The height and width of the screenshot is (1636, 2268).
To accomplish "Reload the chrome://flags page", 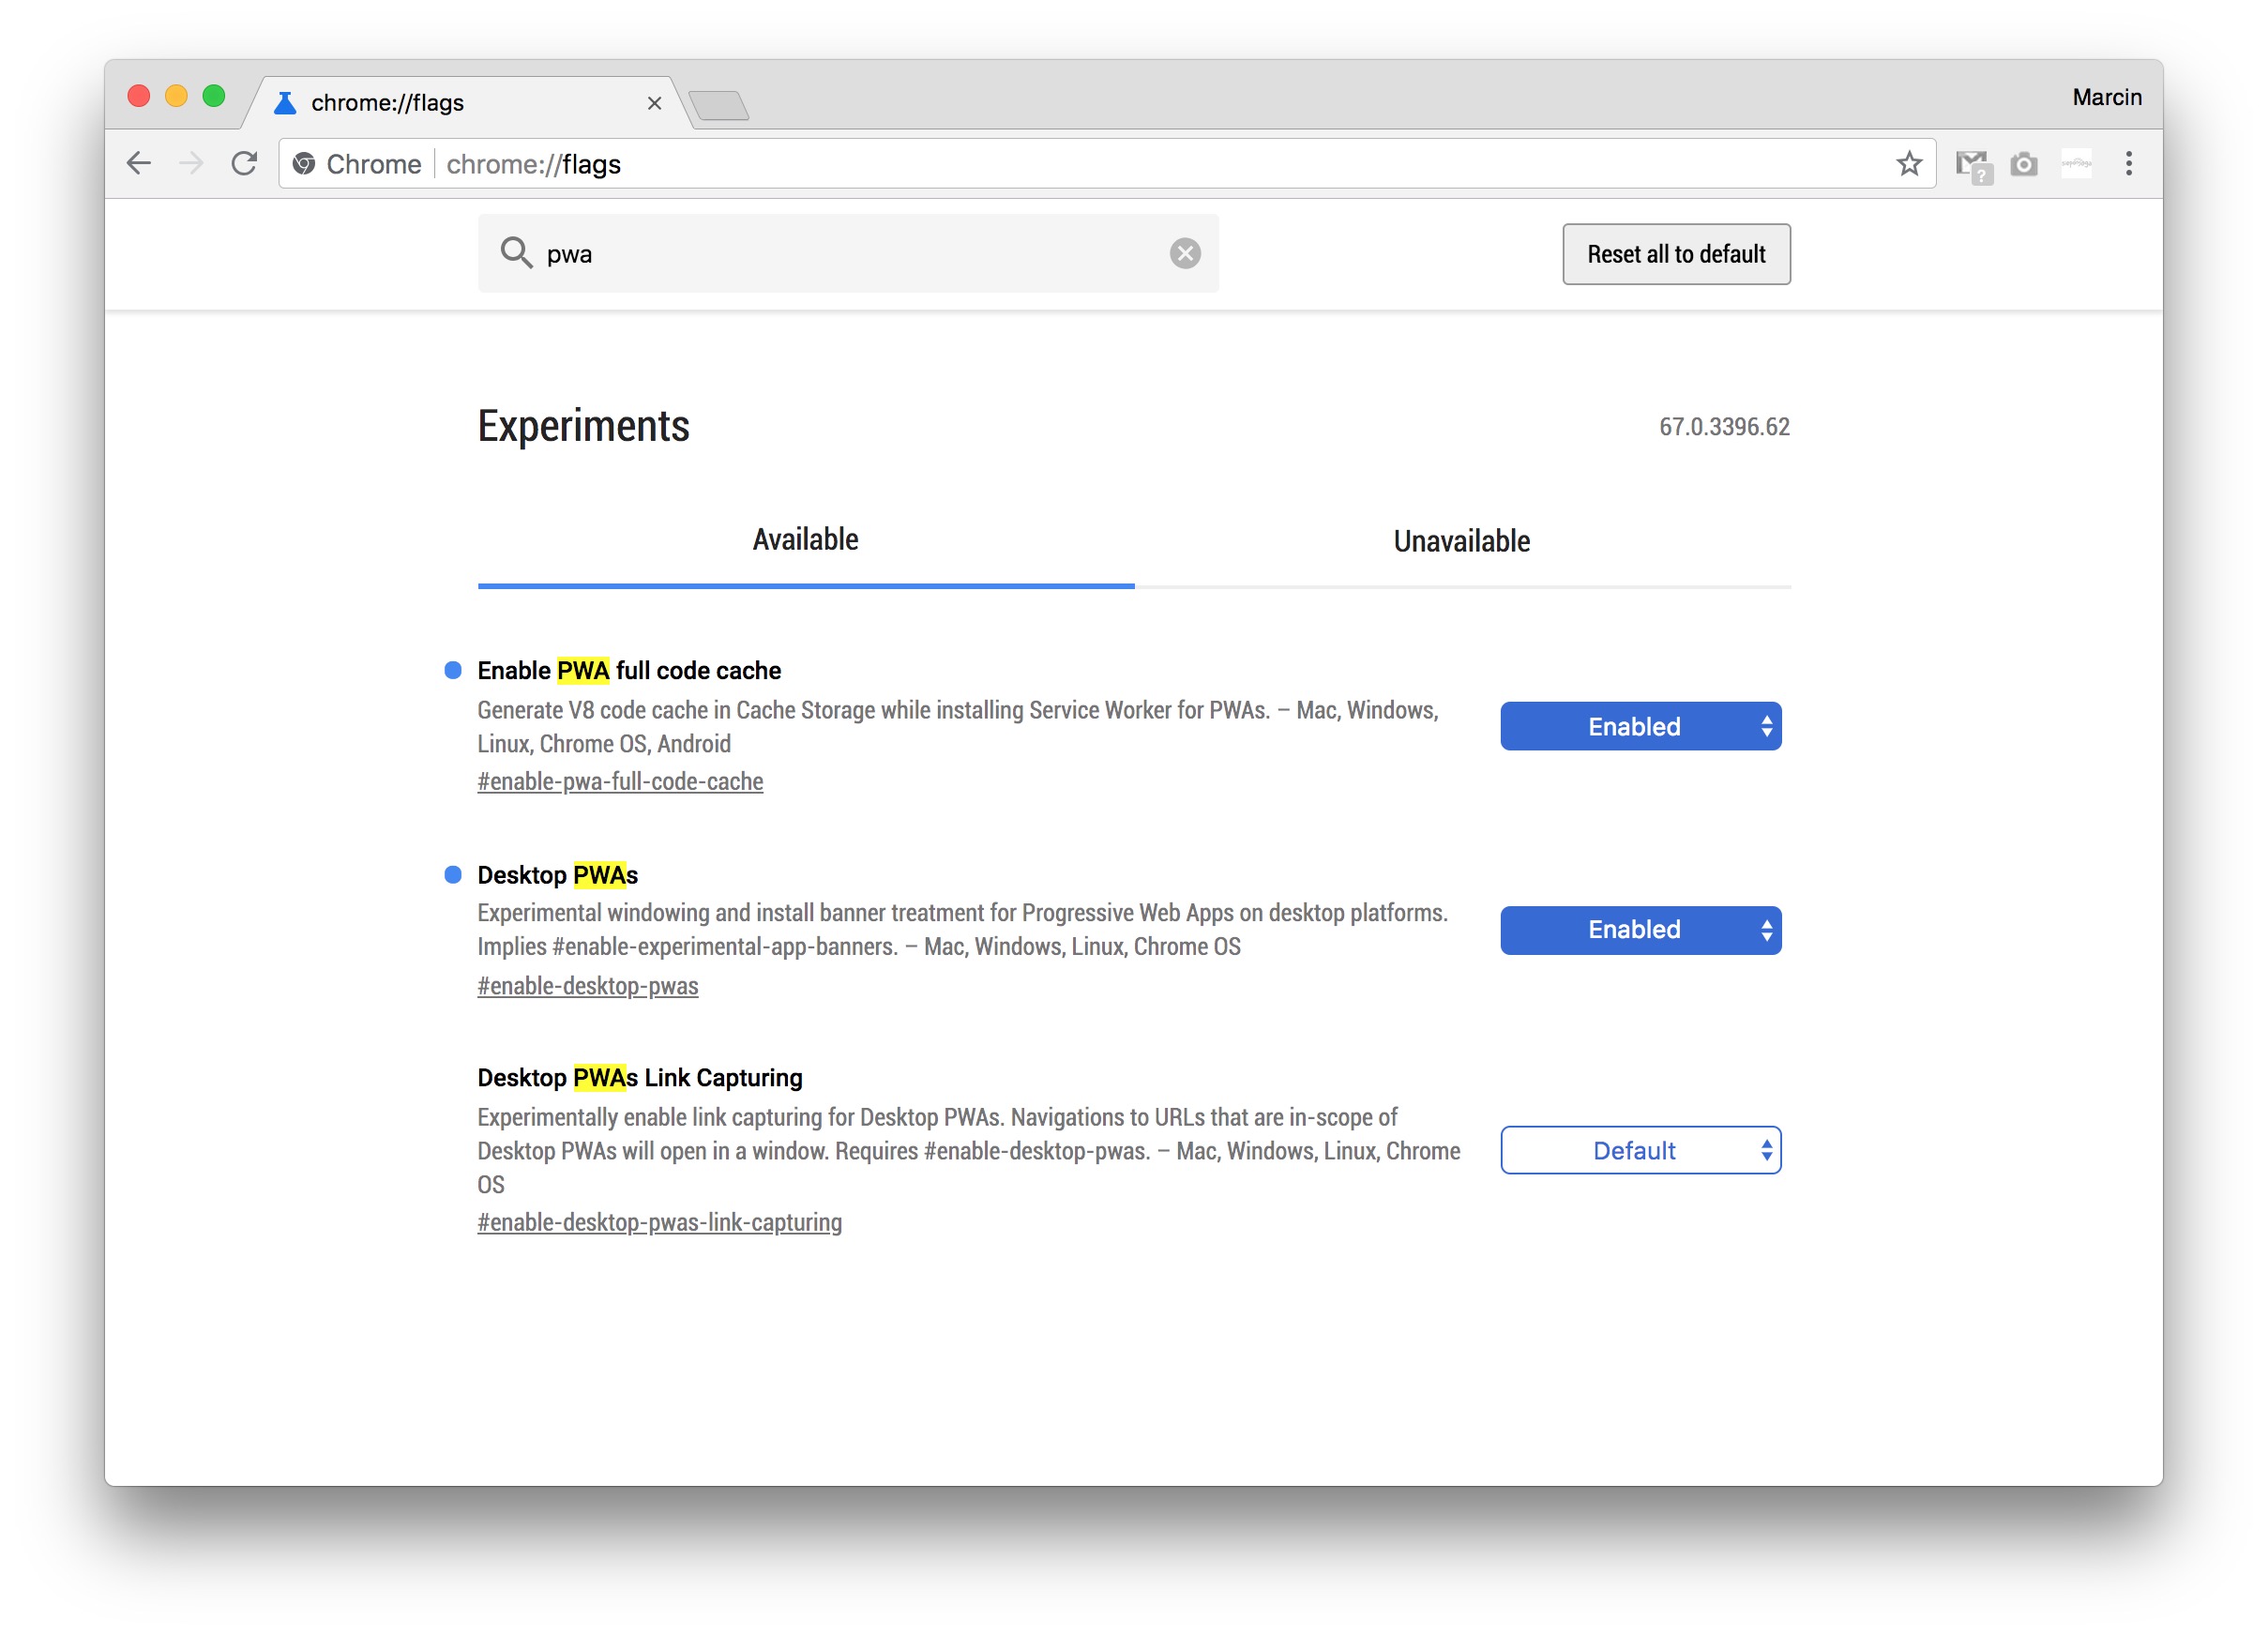I will coord(244,163).
